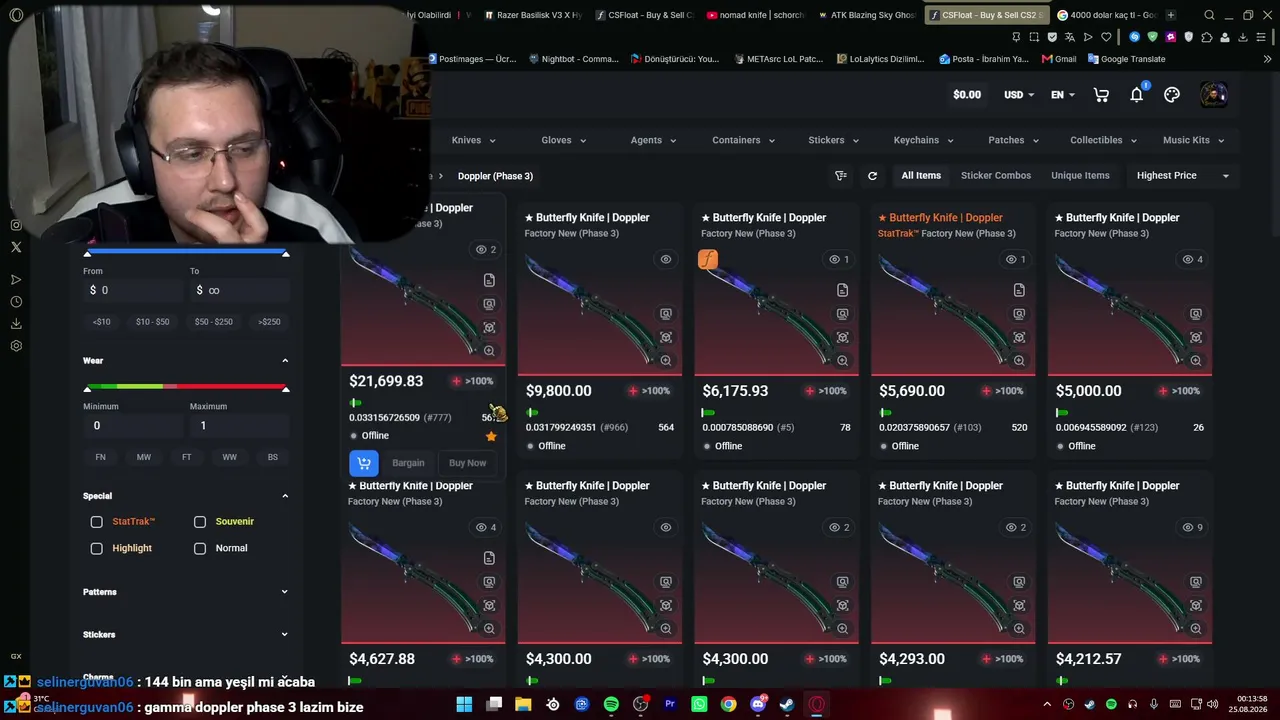Zoom in on the $5,000.00 knife image
This screenshot has width=1280, height=720.
coord(1195,361)
